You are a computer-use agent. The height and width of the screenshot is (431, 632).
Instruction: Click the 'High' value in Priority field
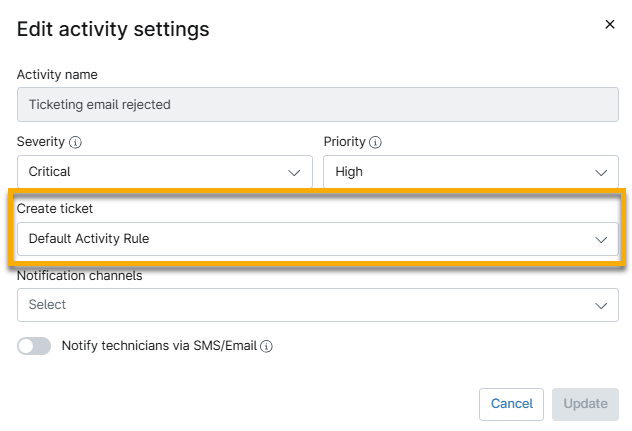[x=349, y=172]
